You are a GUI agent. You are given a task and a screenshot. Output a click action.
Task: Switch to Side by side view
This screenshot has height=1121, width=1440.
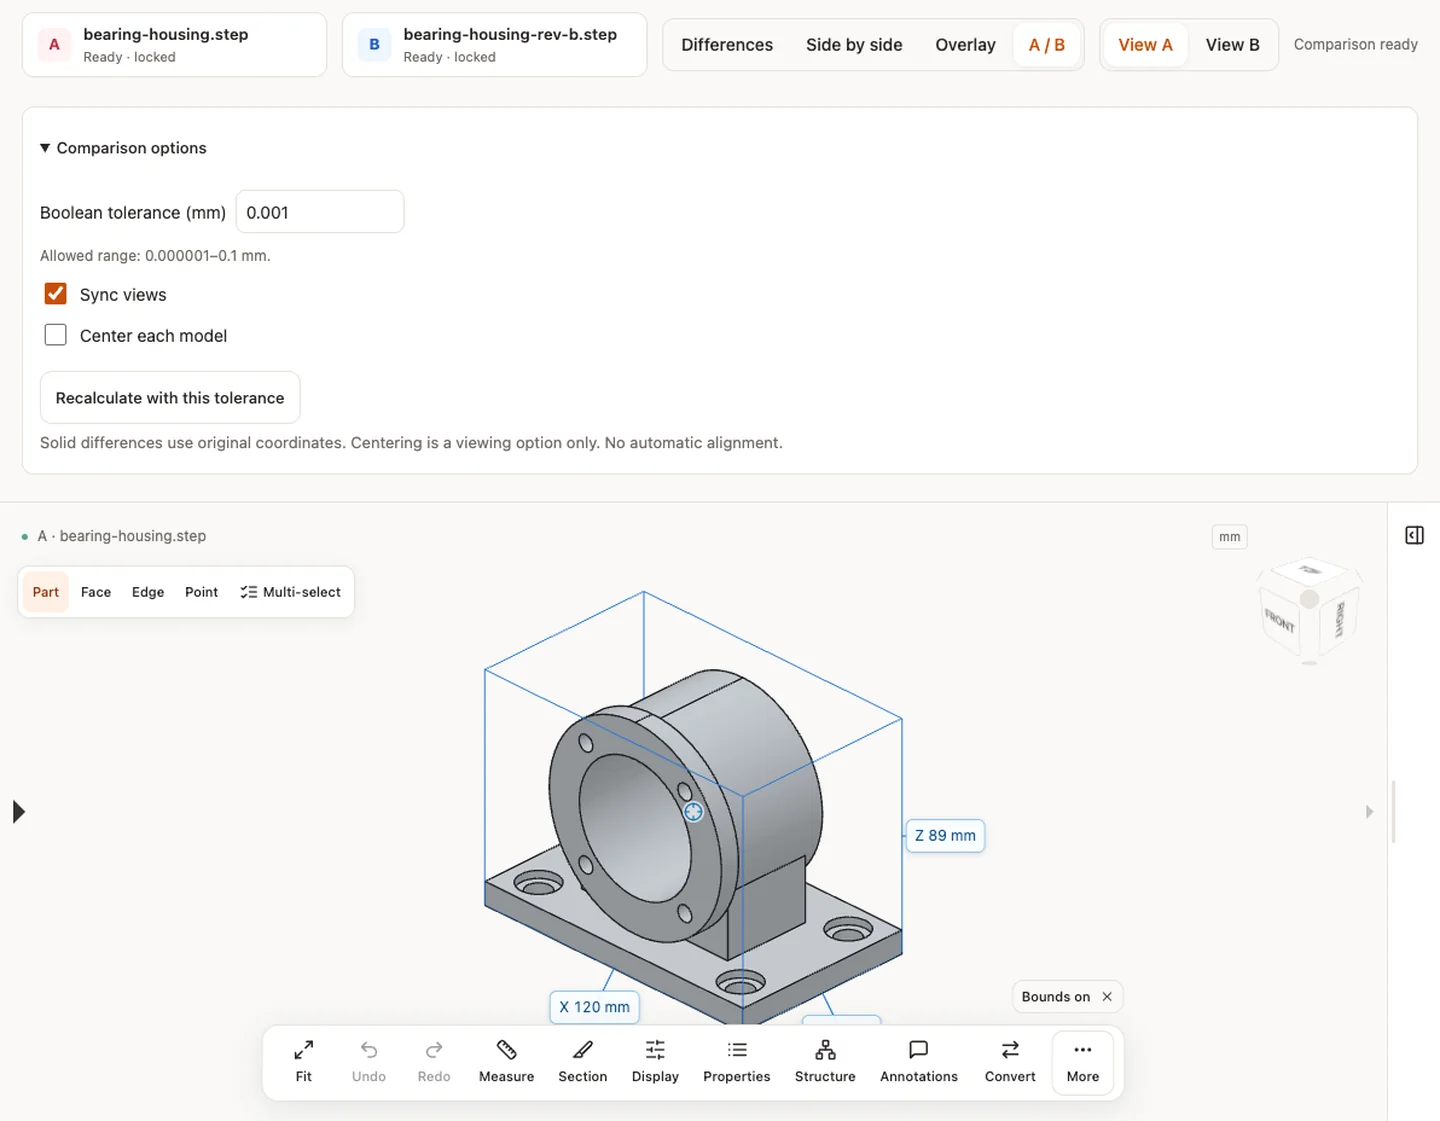pyautogui.click(x=854, y=45)
